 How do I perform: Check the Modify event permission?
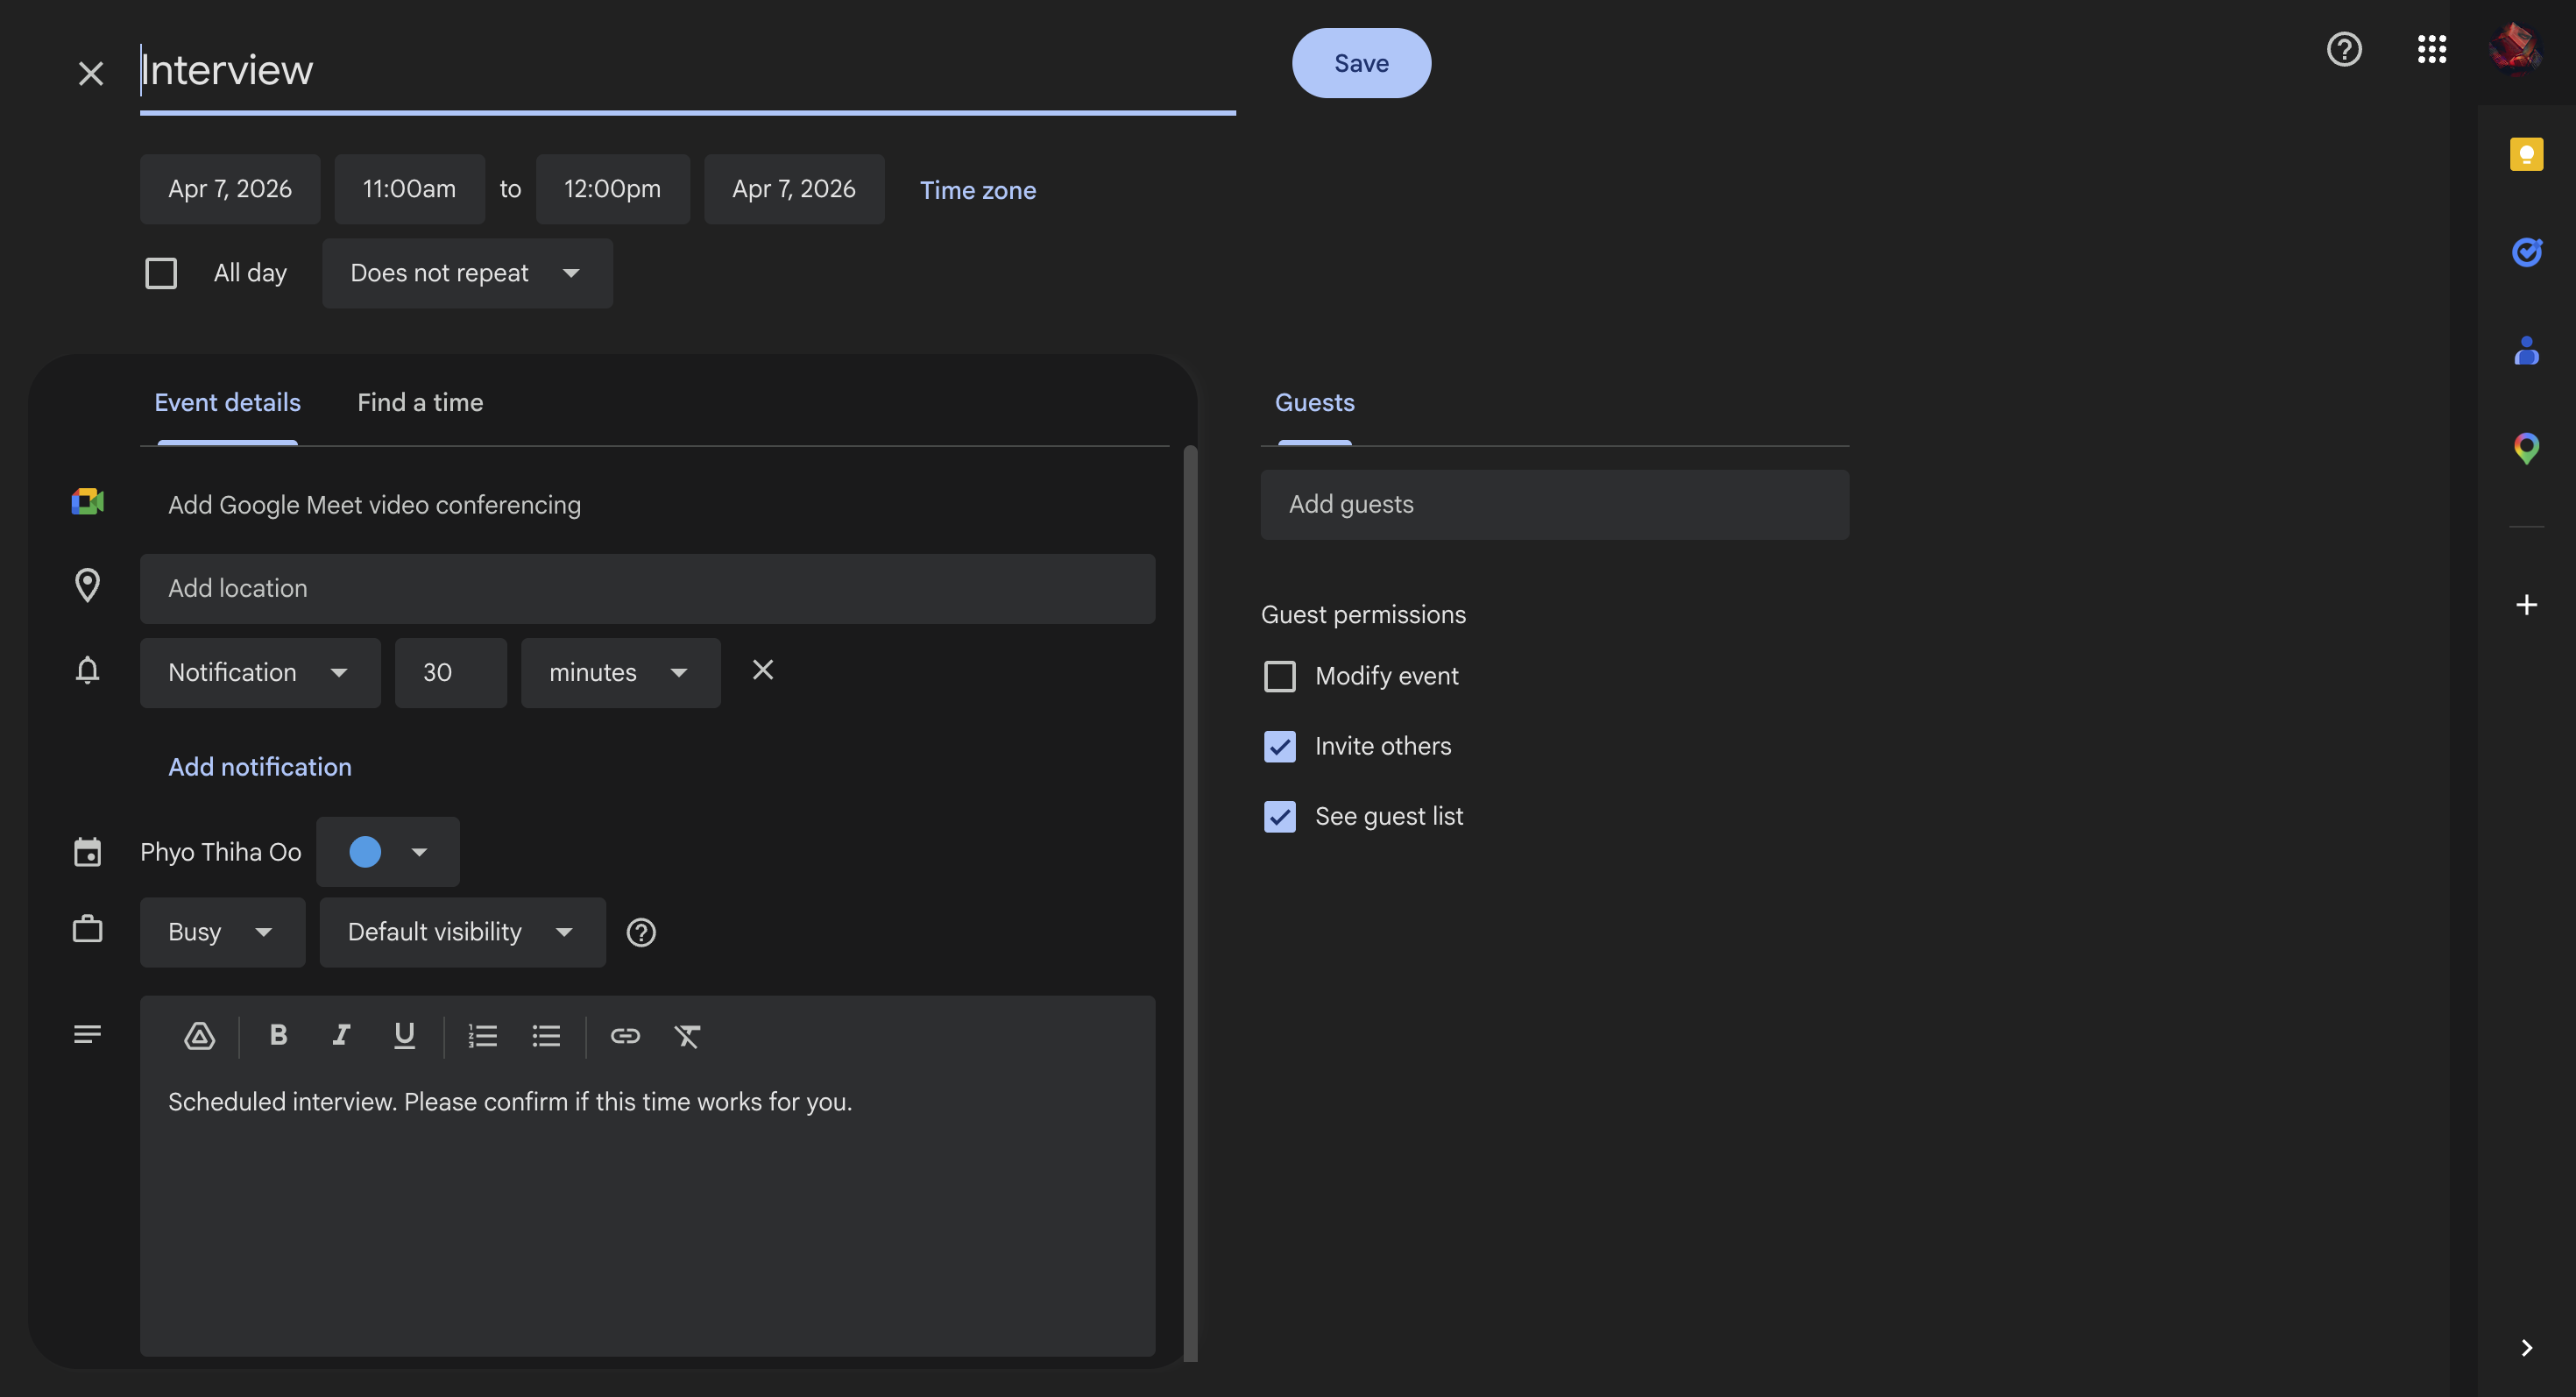[1279, 677]
